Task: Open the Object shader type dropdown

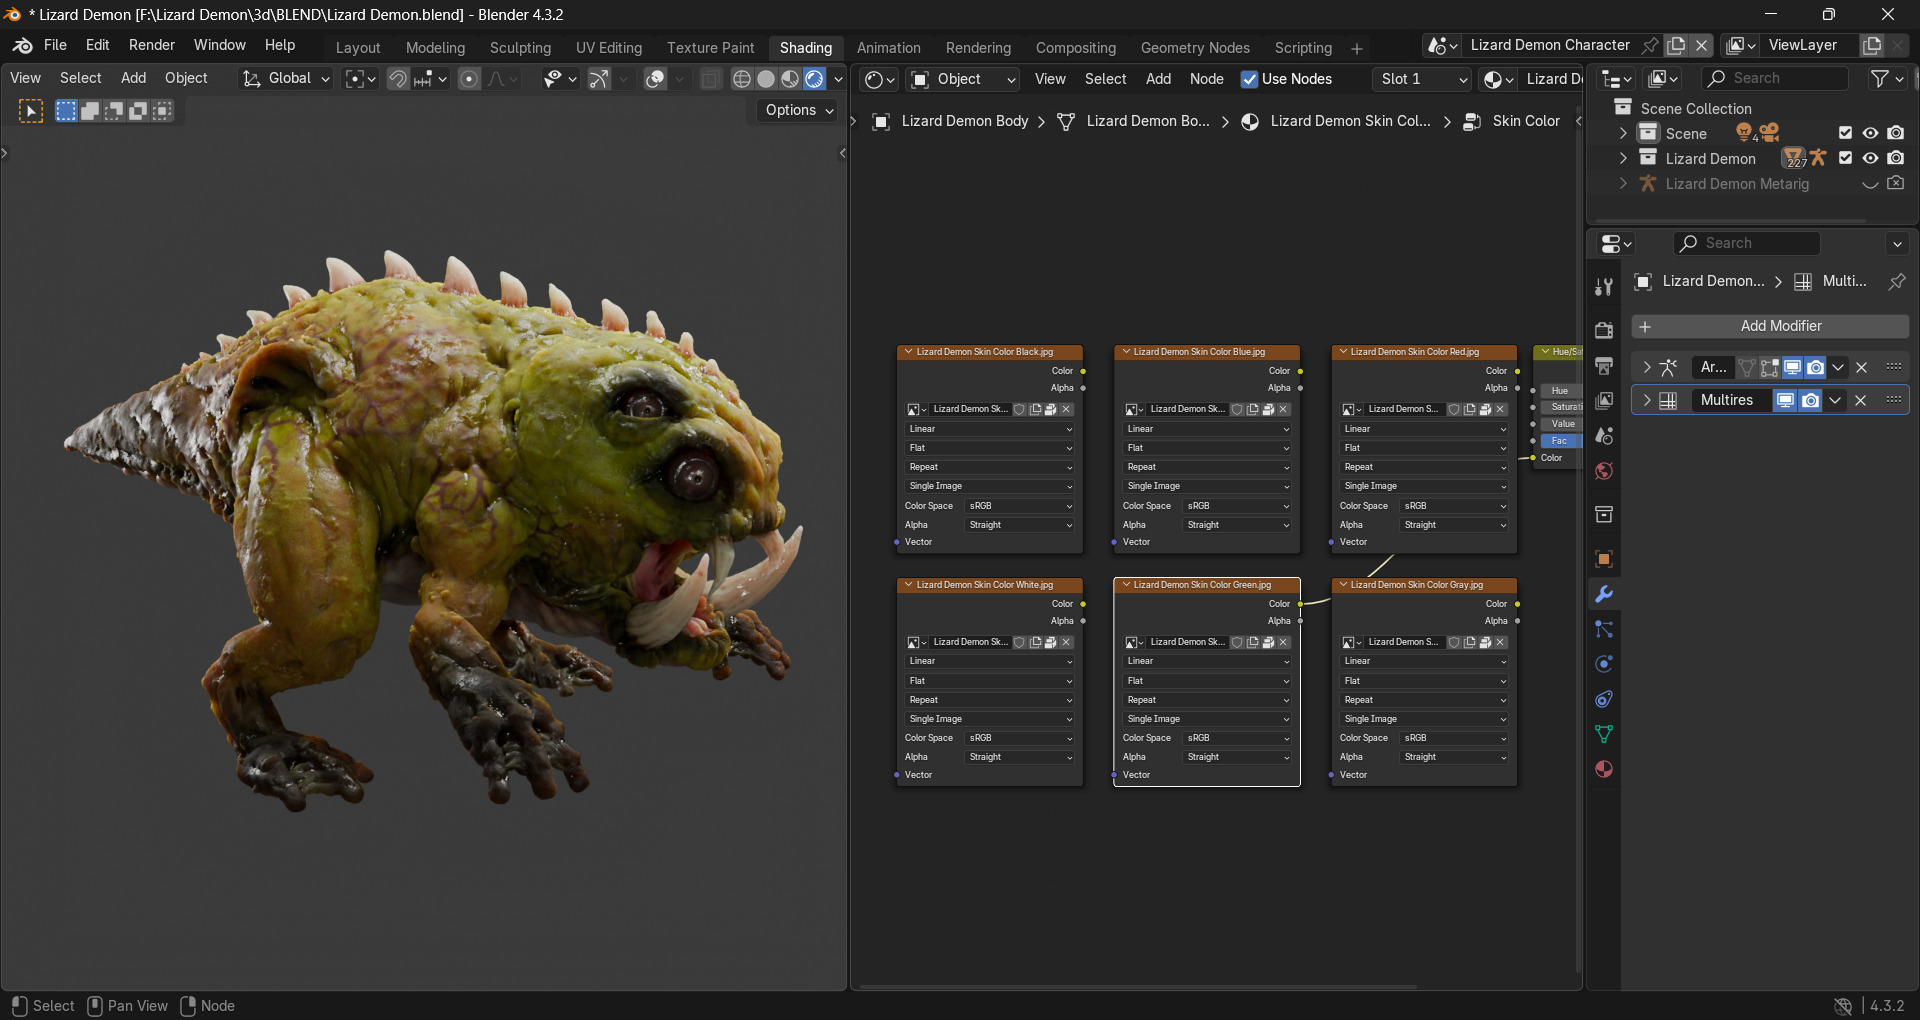Action: click(963, 79)
